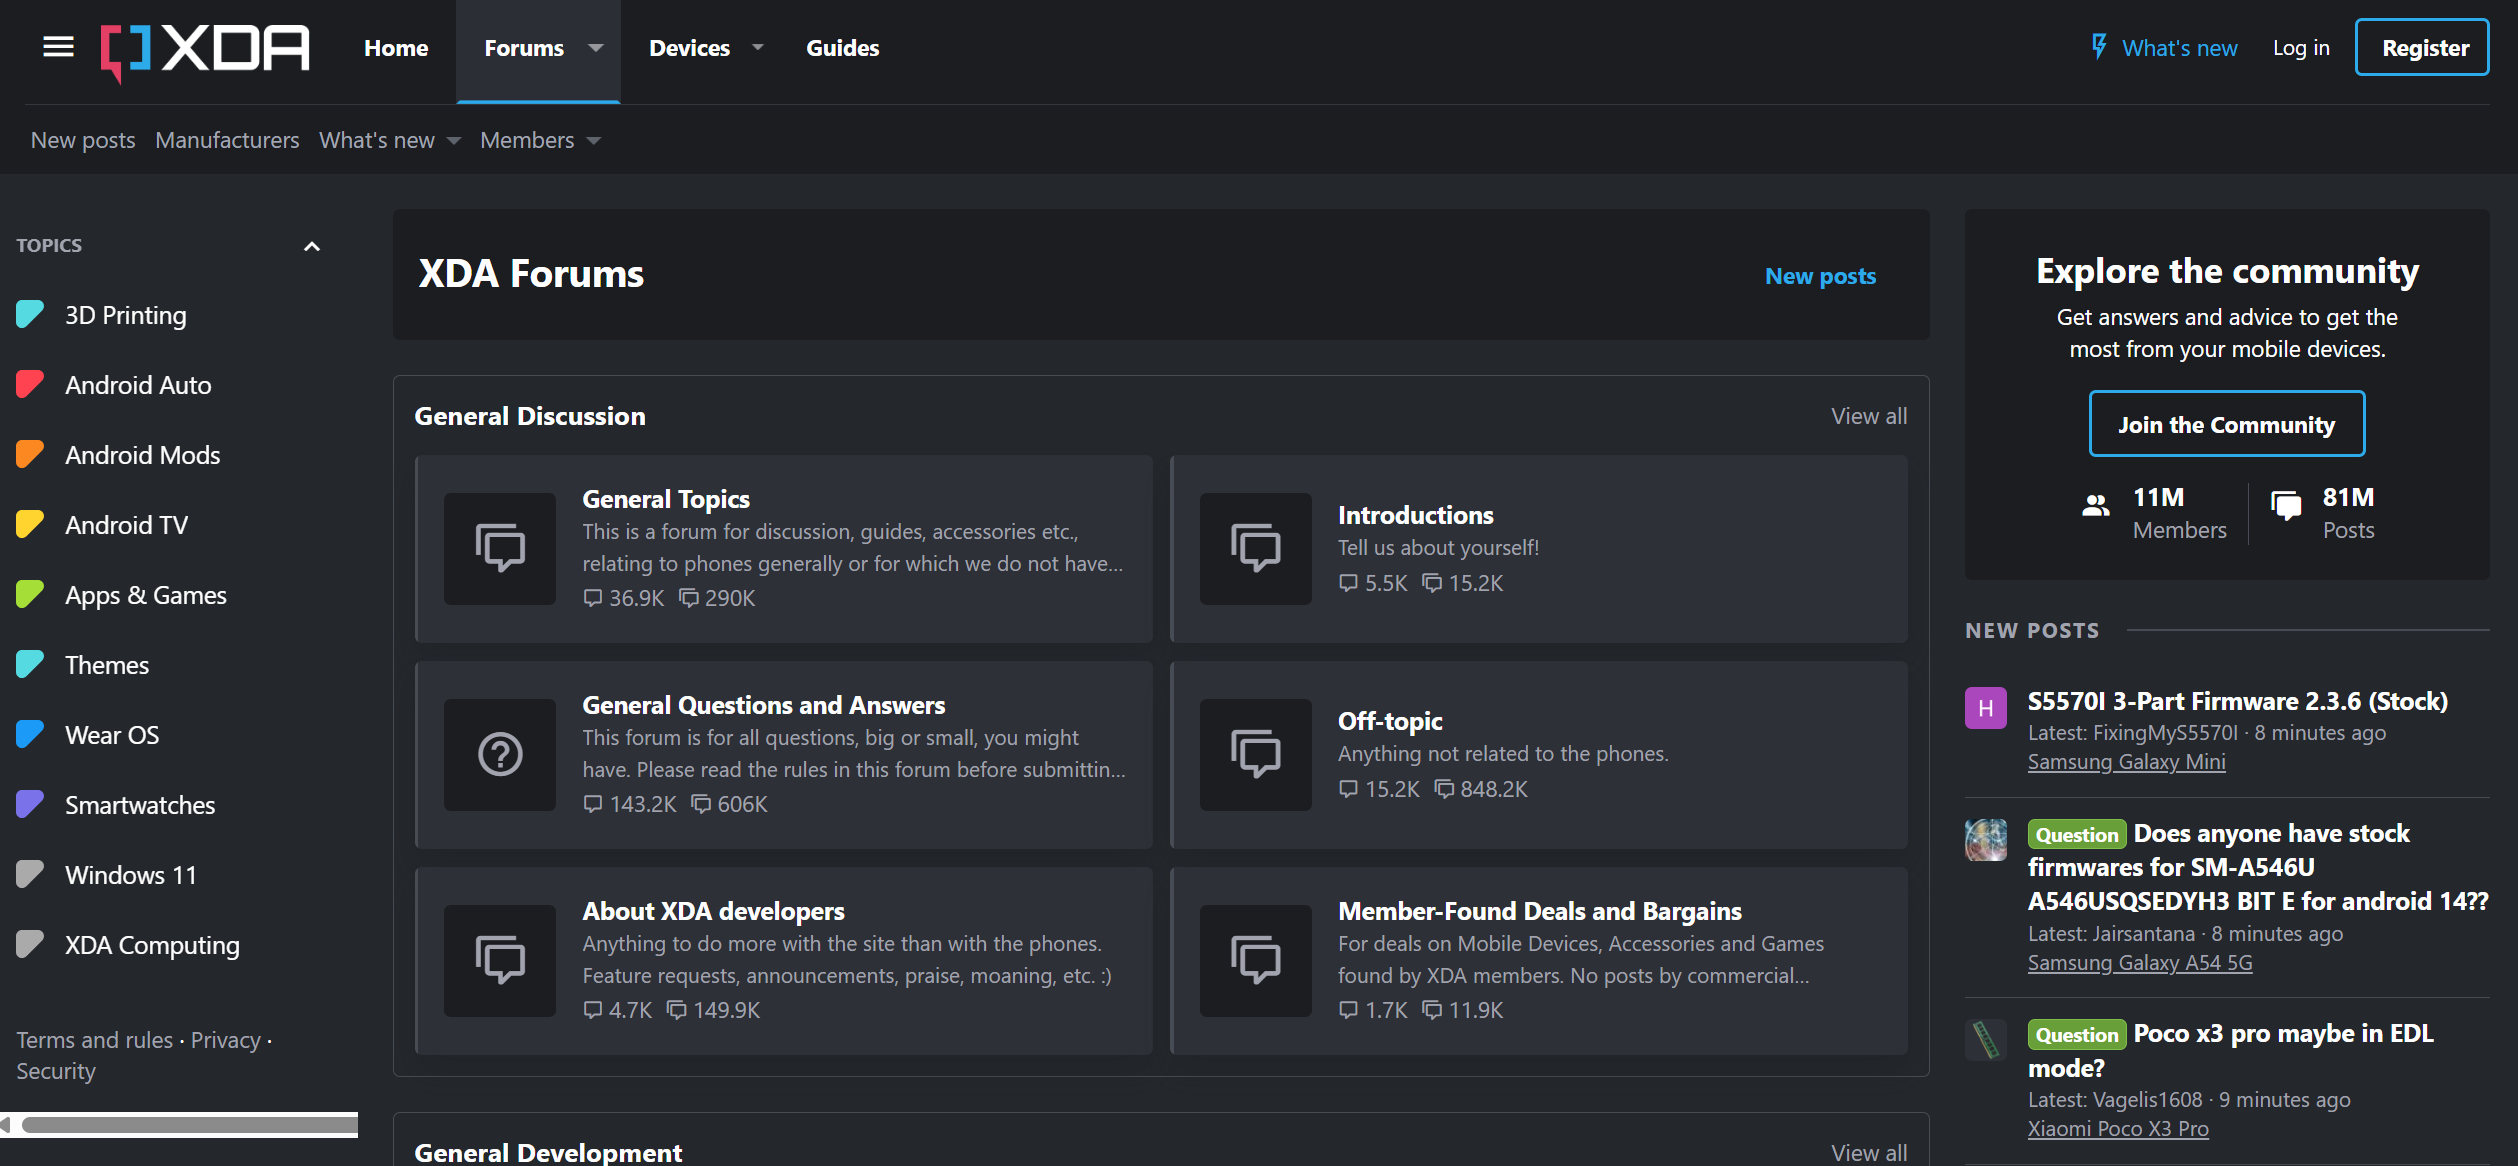Click the Member-Found Deals forum icon
Image resolution: width=2518 pixels, height=1166 pixels.
pos(1255,960)
